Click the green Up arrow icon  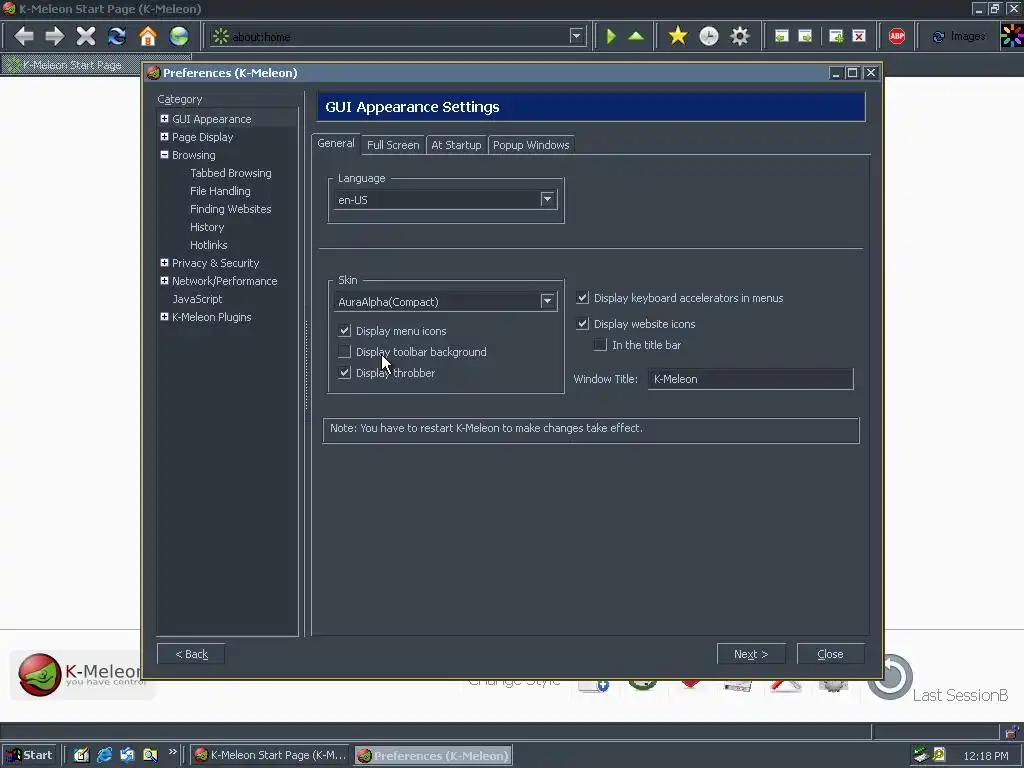(636, 36)
